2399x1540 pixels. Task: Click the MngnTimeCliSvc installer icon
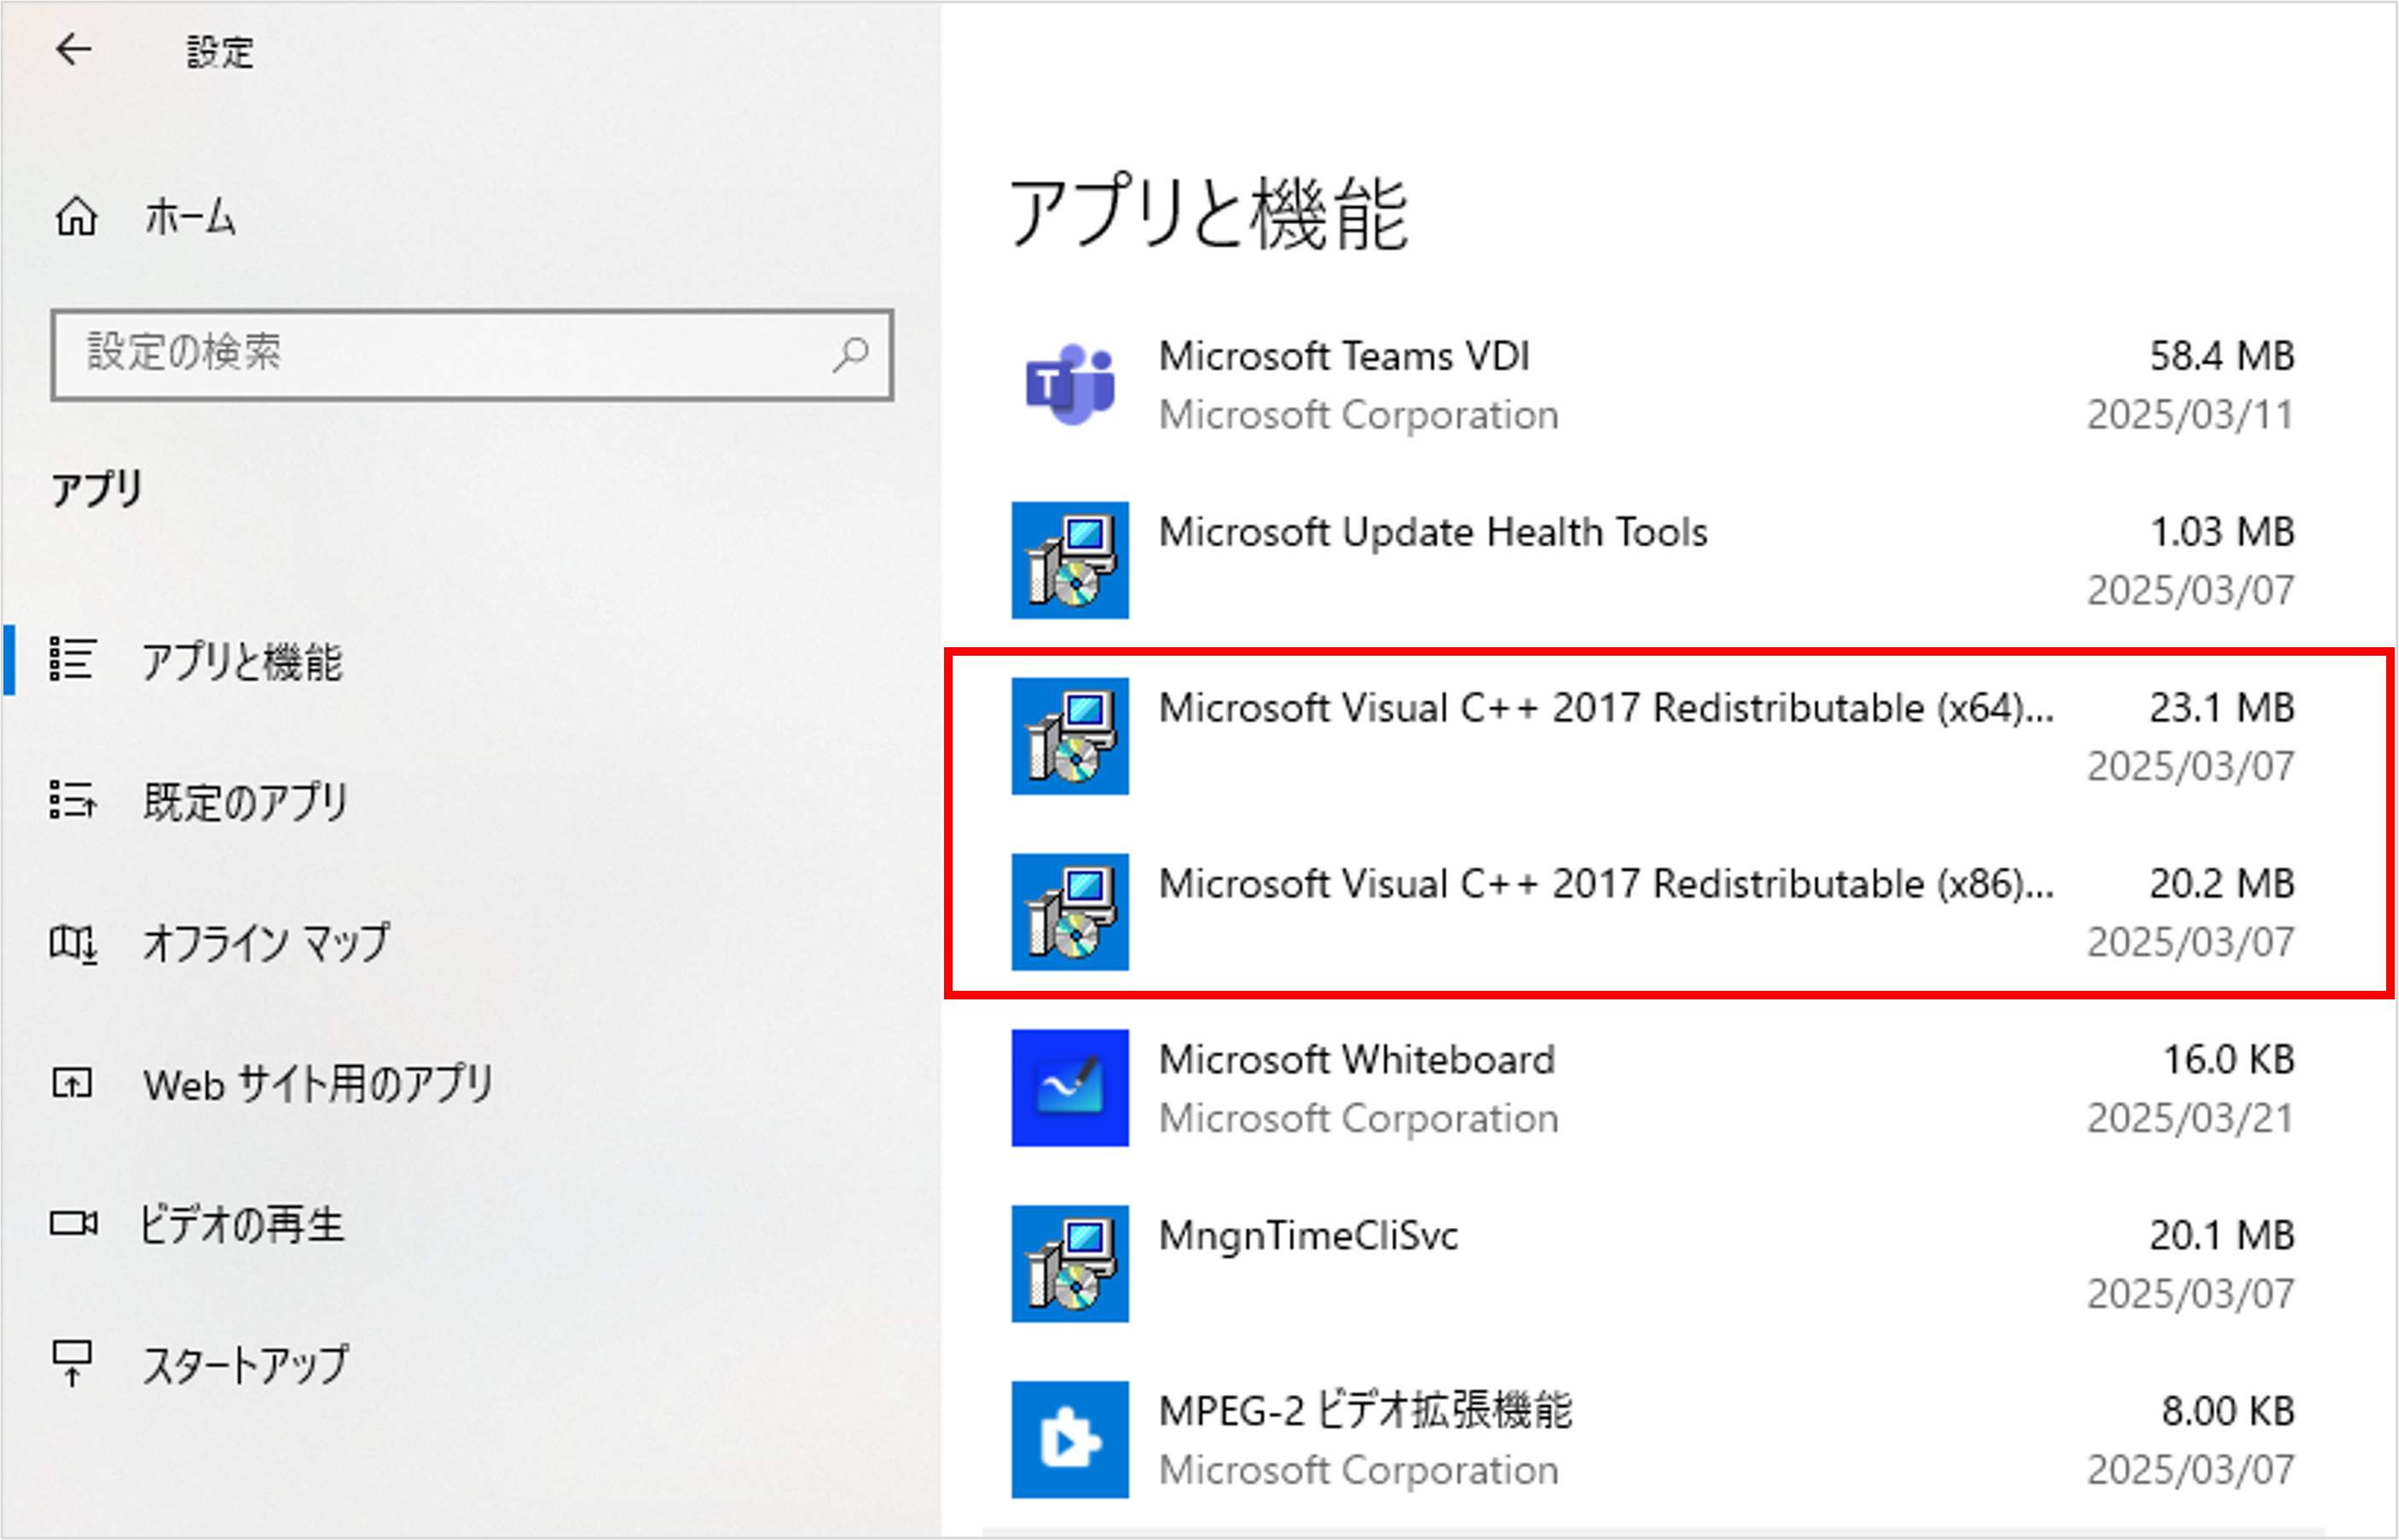tap(1070, 1264)
